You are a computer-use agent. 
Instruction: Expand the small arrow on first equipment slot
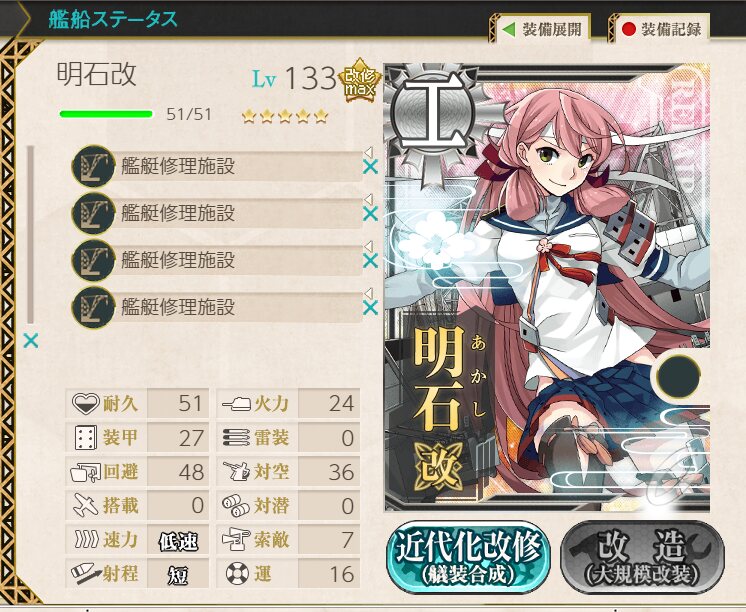coord(368,152)
